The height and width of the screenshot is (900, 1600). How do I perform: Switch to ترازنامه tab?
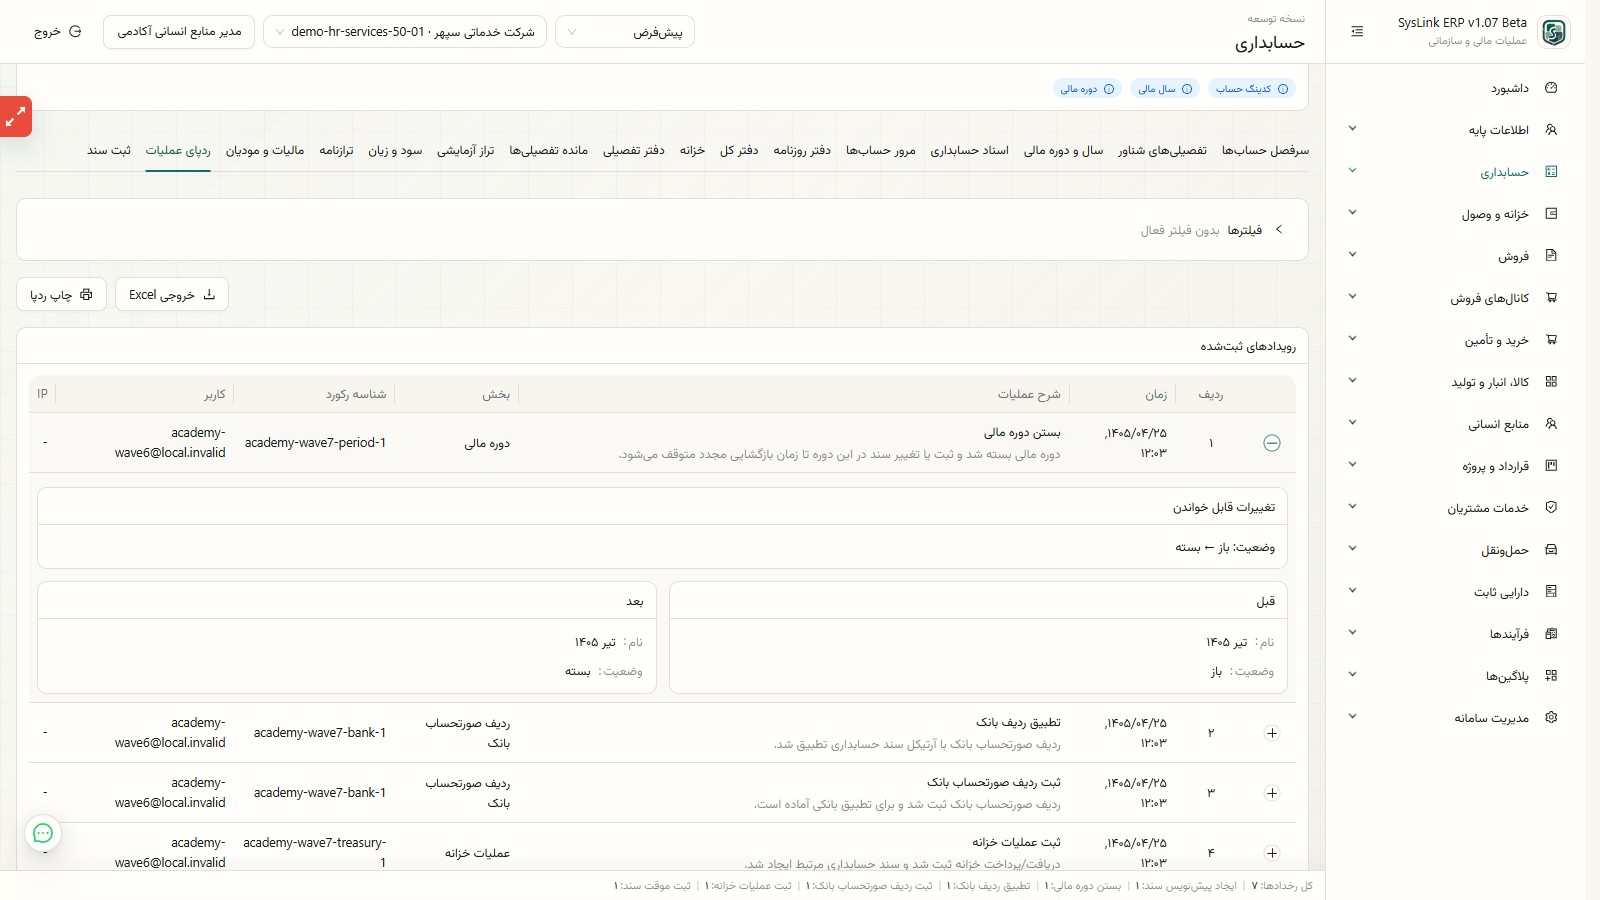pyautogui.click(x=336, y=151)
